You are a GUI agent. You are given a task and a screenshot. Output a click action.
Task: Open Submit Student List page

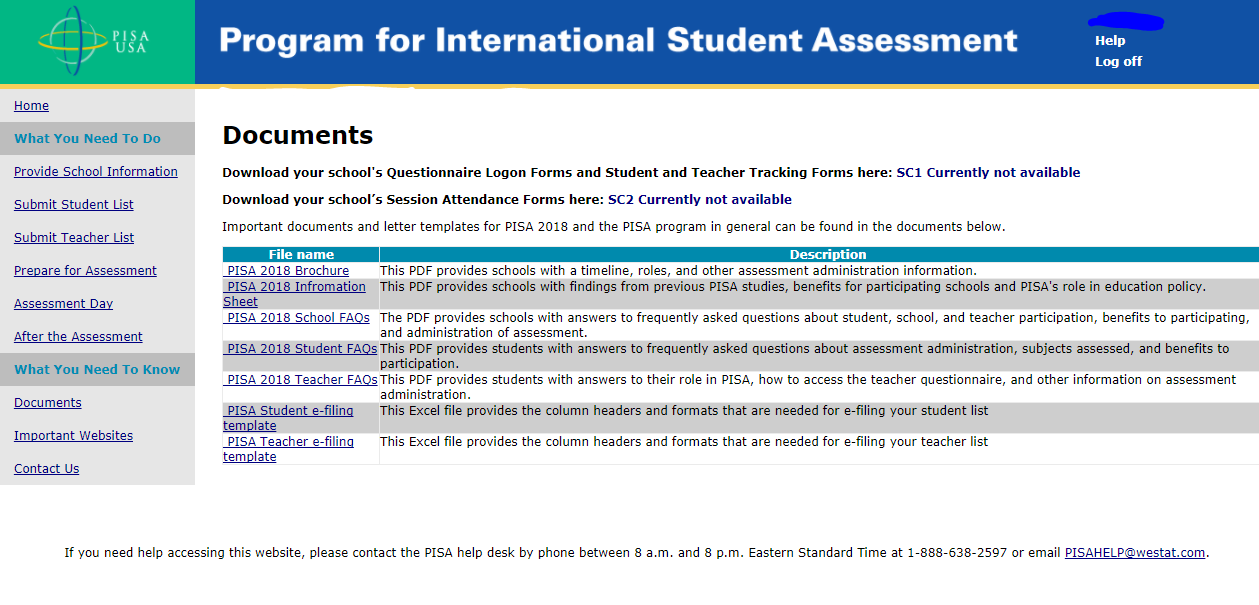click(x=74, y=205)
